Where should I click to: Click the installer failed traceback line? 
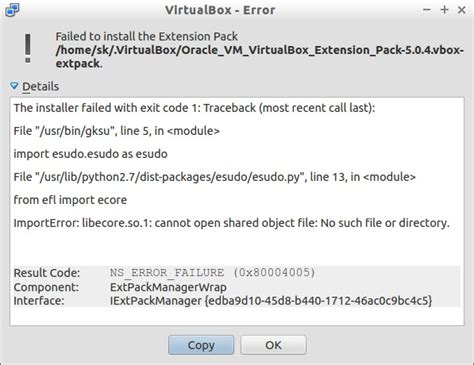(x=194, y=108)
